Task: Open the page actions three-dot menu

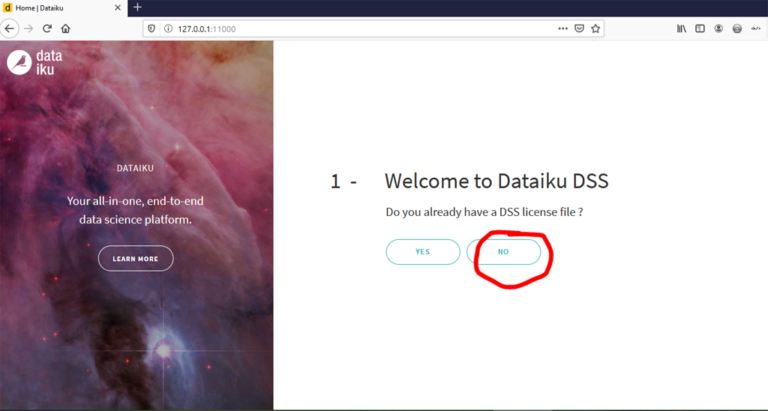Action: point(563,28)
